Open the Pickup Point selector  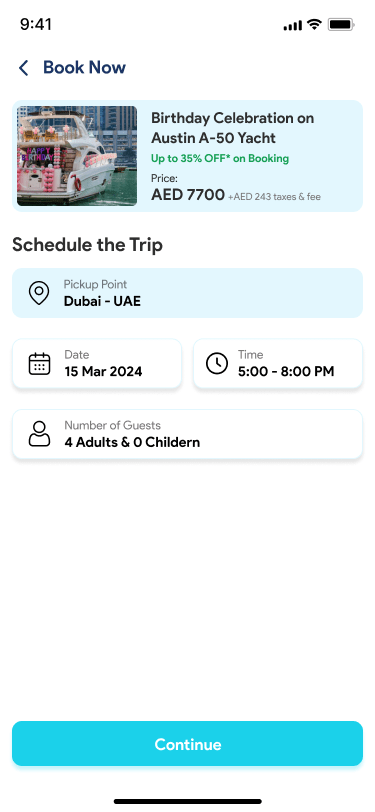(188, 293)
